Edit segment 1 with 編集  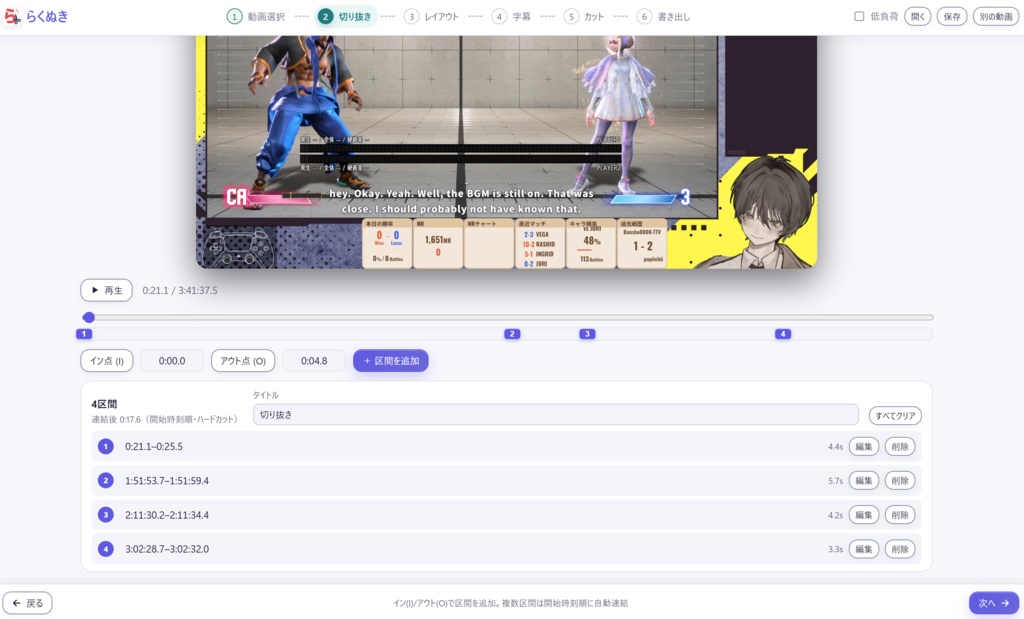tap(863, 447)
